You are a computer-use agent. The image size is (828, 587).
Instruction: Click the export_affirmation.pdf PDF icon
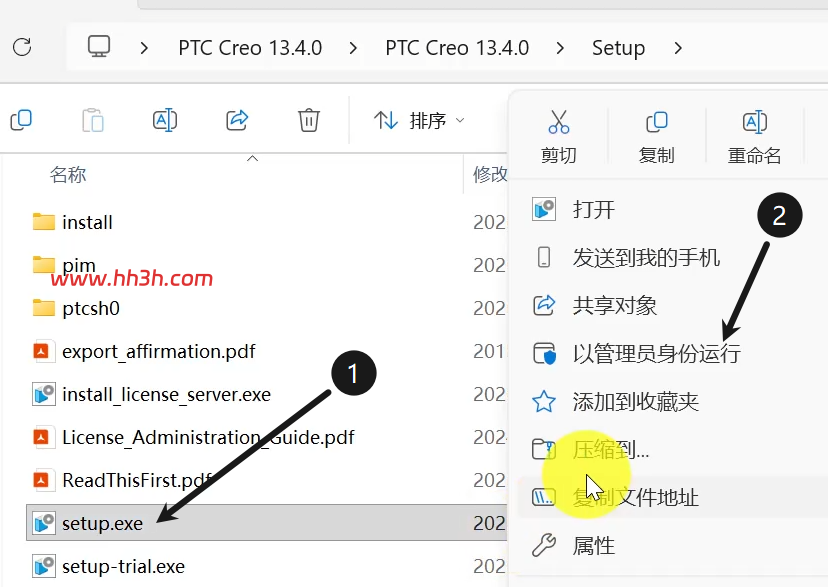coord(43,351)
